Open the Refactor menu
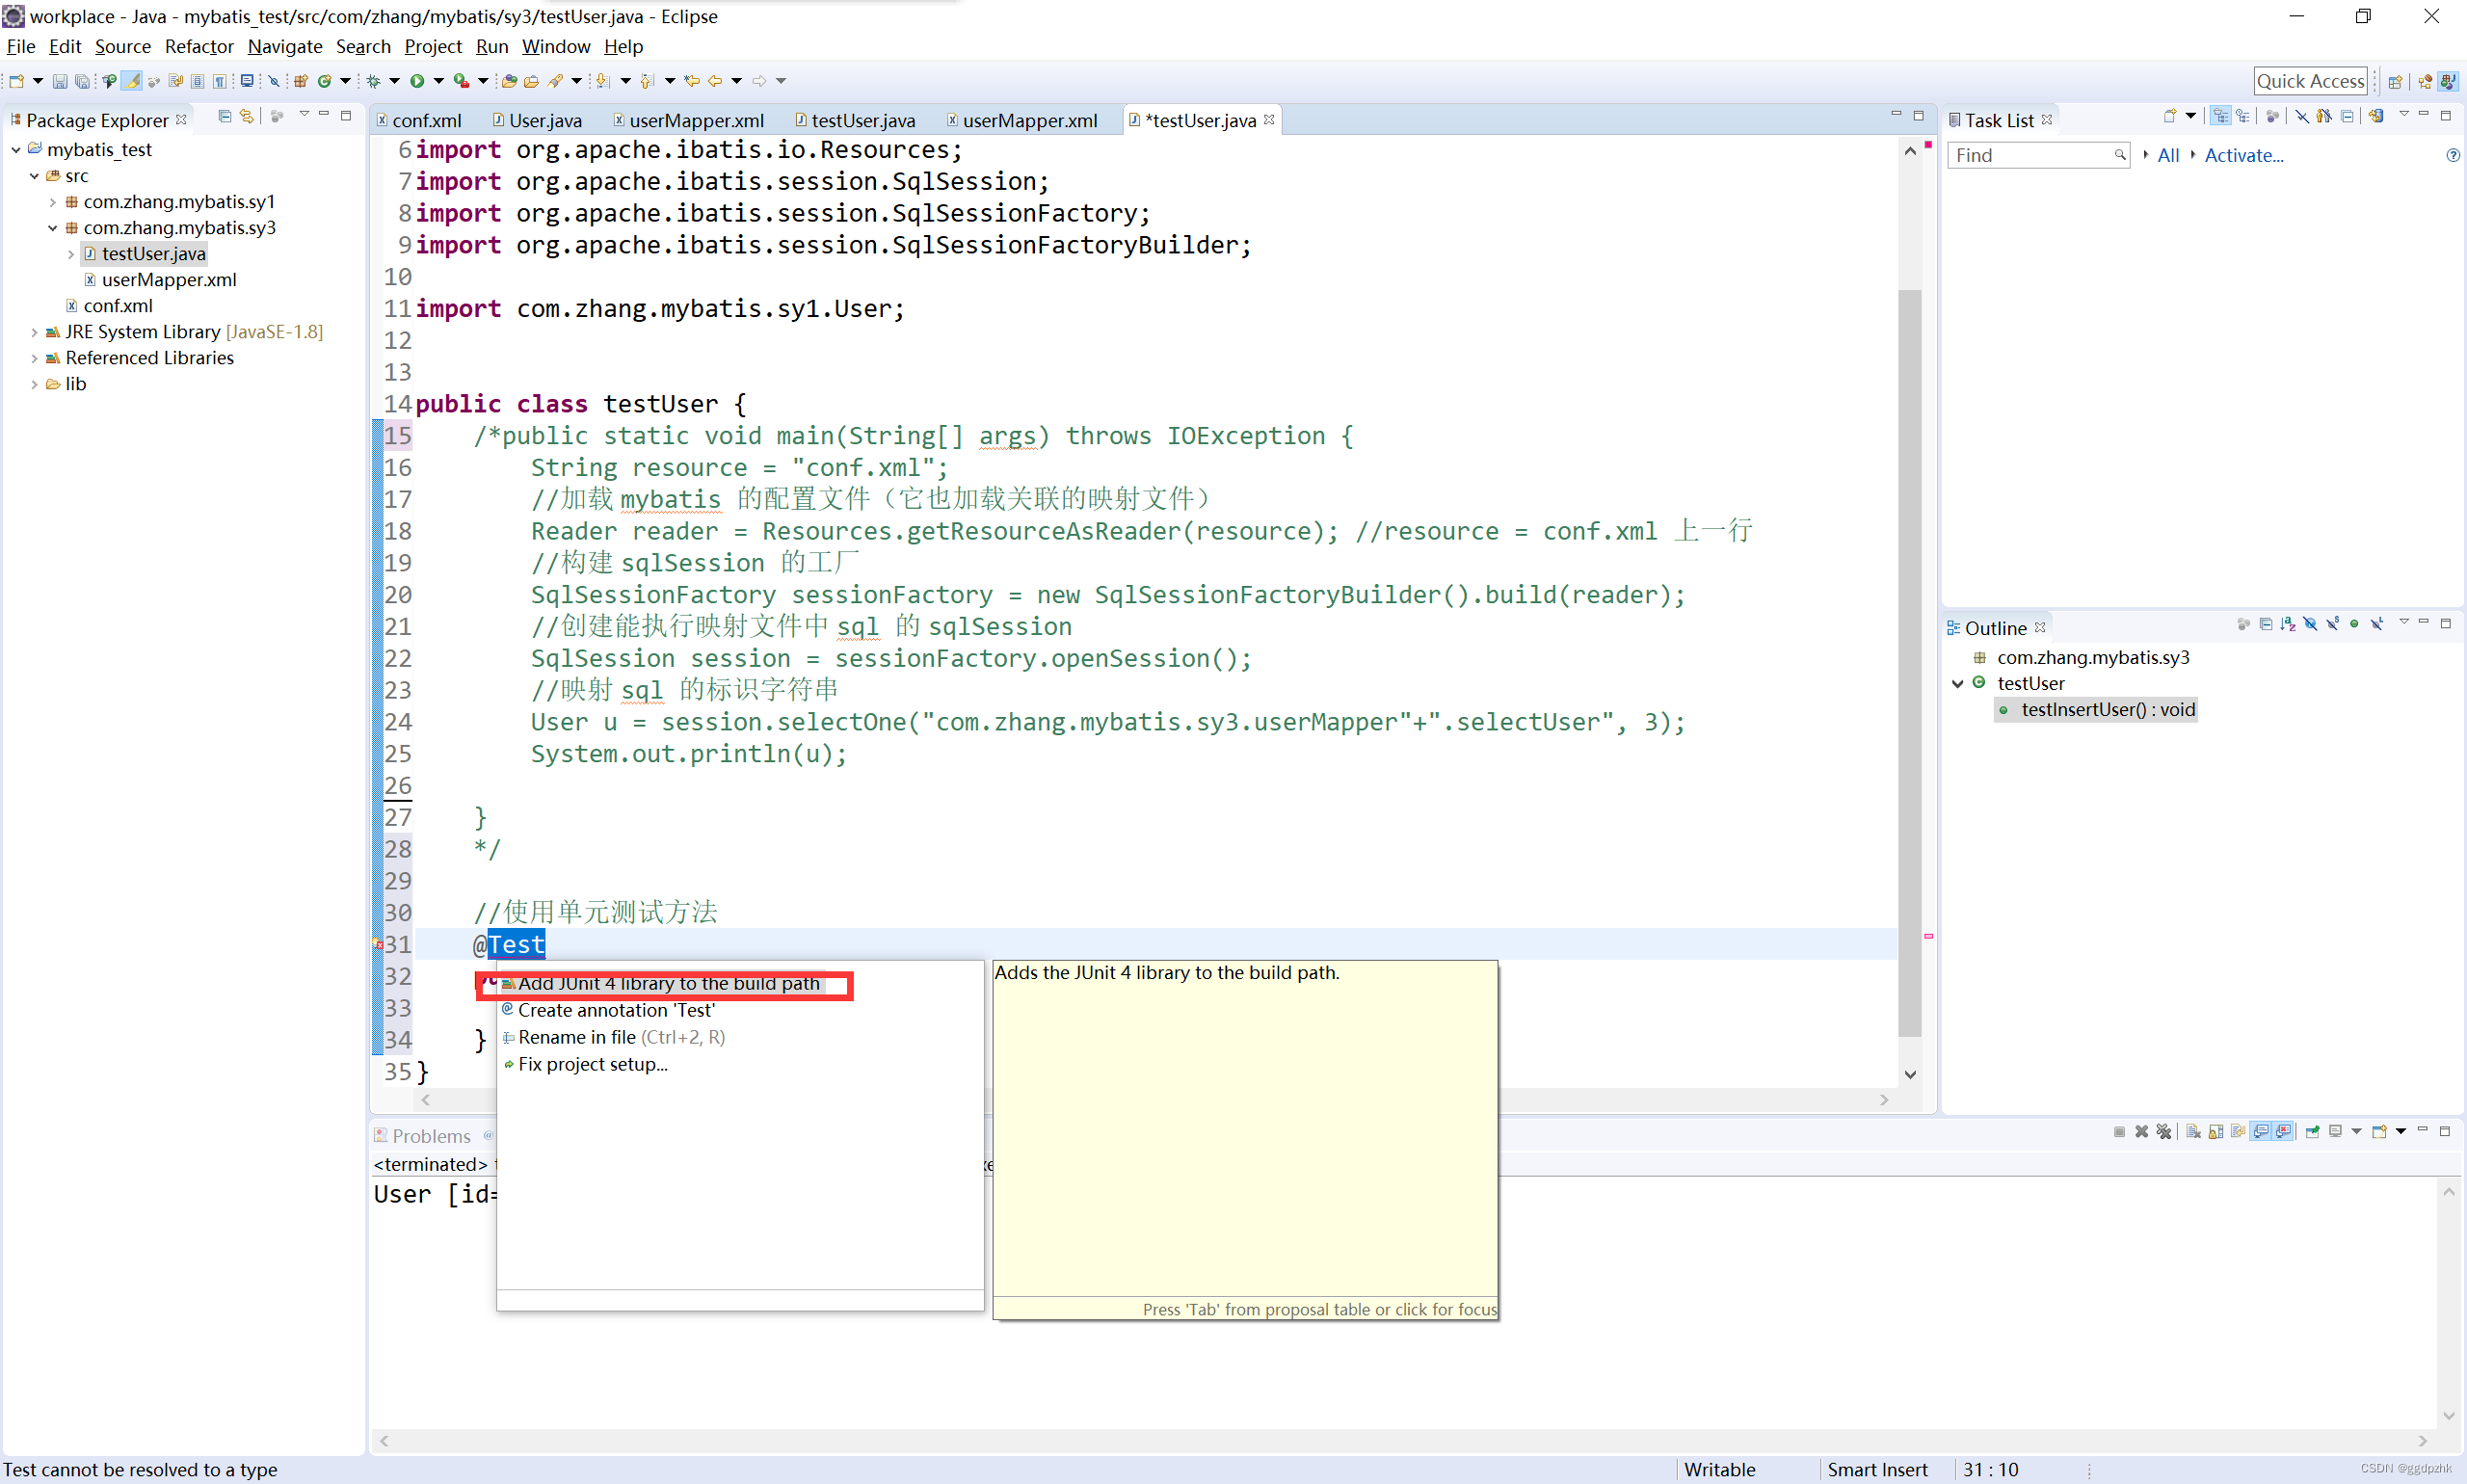The width and height of the screenshot is (2467, 1484). [199, 46]
